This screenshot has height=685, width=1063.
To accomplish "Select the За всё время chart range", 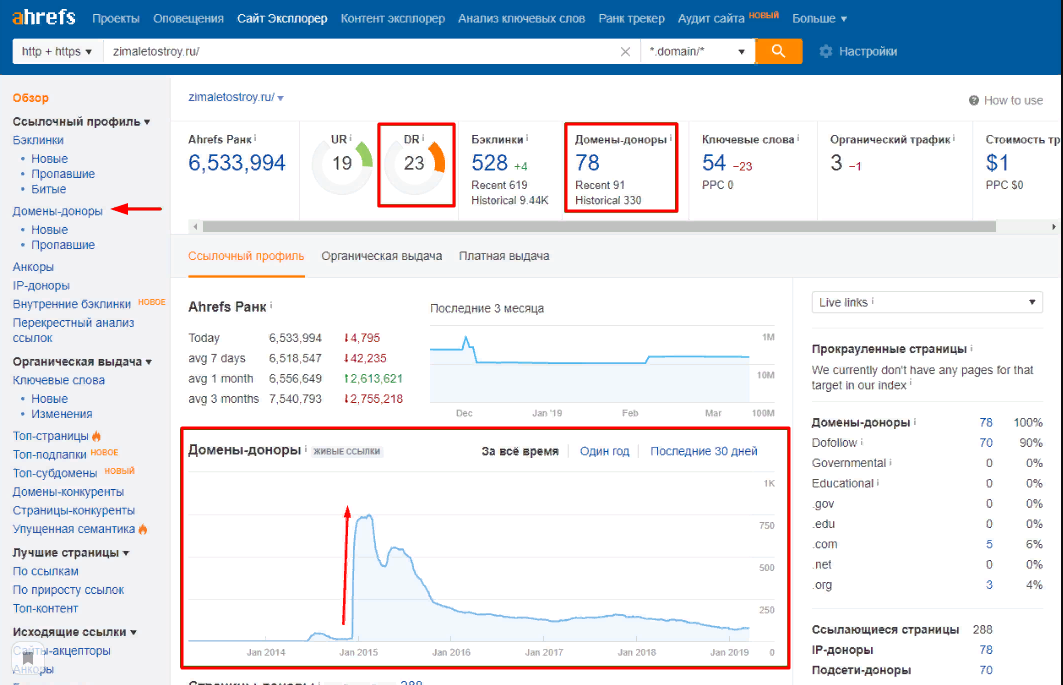I will (520, 451).
